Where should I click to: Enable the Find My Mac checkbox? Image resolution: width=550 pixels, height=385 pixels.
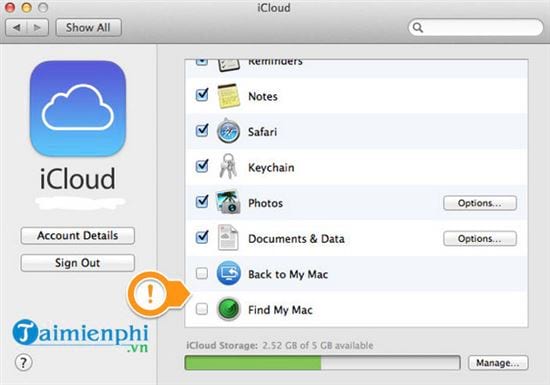[x=202, y=309]
